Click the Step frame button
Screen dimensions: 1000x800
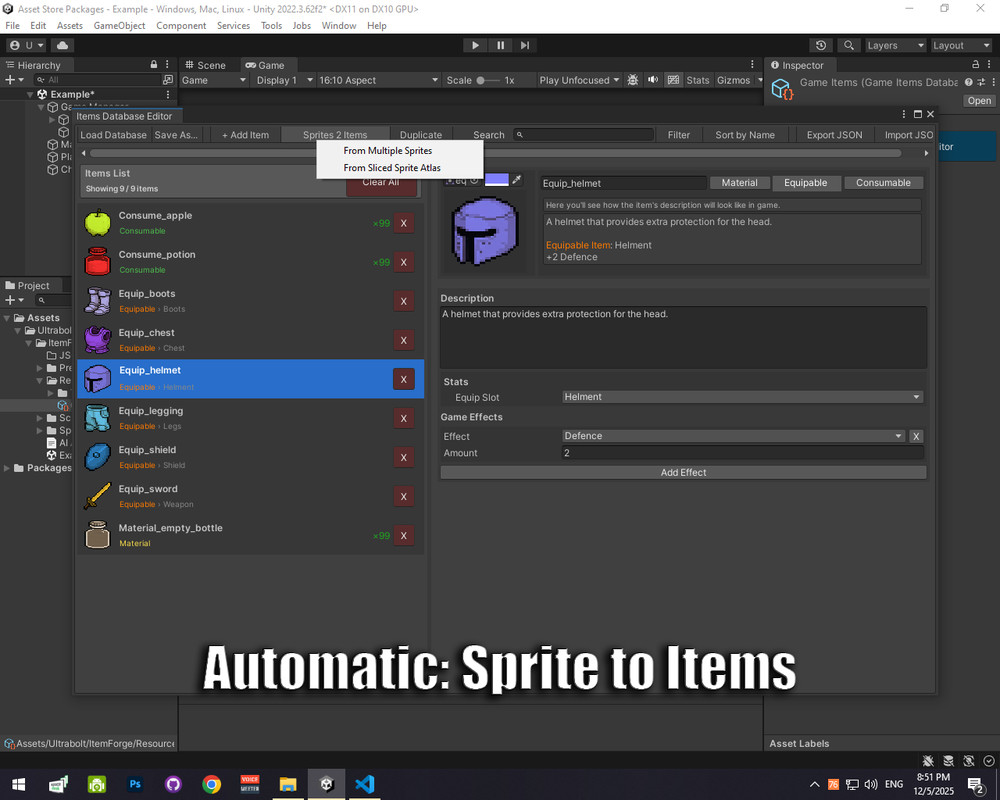tap(524, 44)
